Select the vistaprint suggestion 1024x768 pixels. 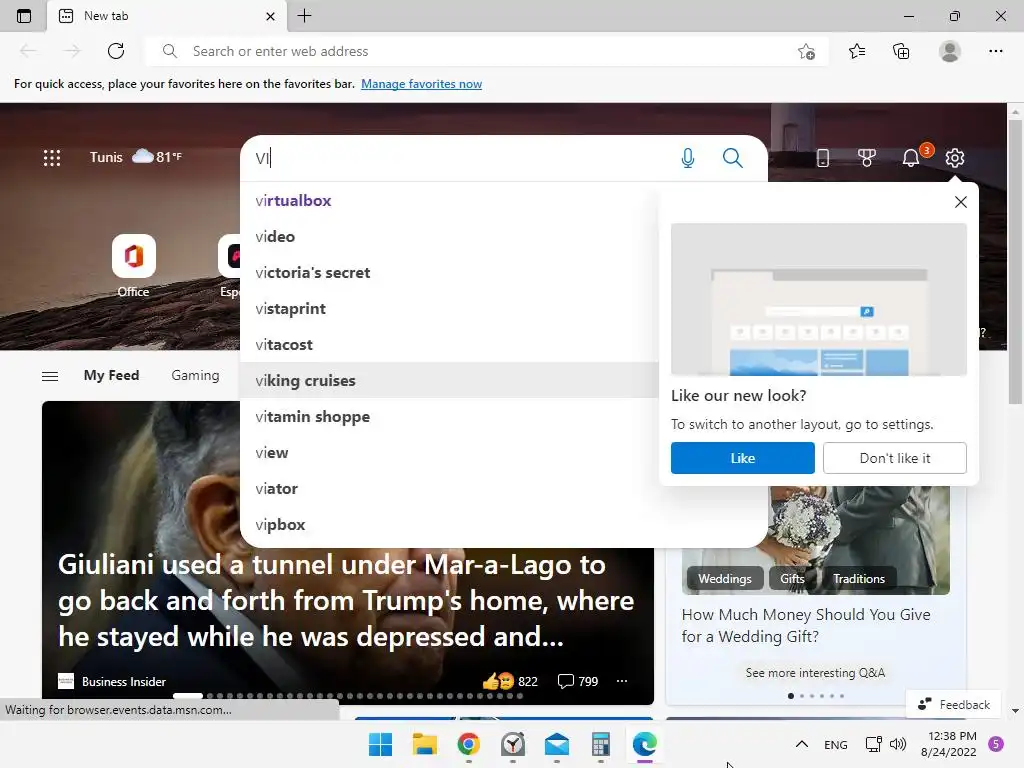(449, 308)
